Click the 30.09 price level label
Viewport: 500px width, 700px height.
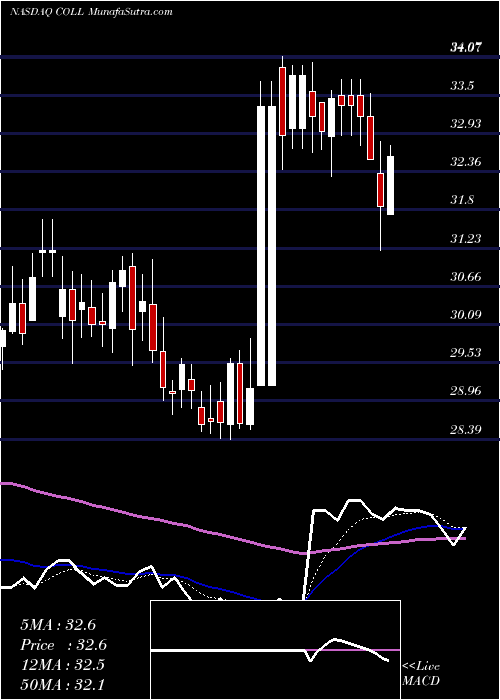click(x=466, y=315)
